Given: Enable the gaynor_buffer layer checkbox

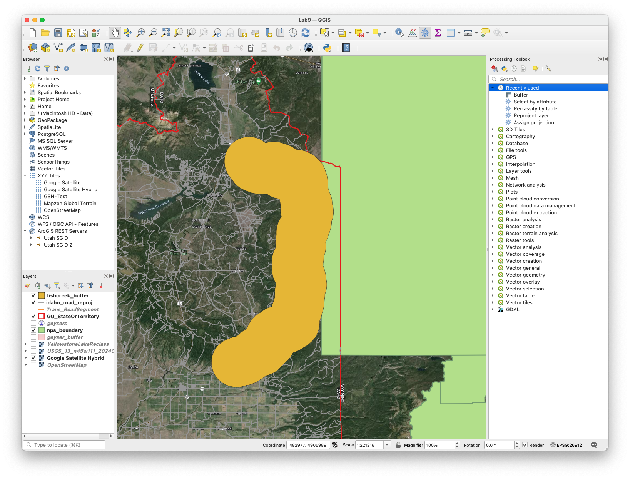Looking at the screenshot, I should coord(33,338).
